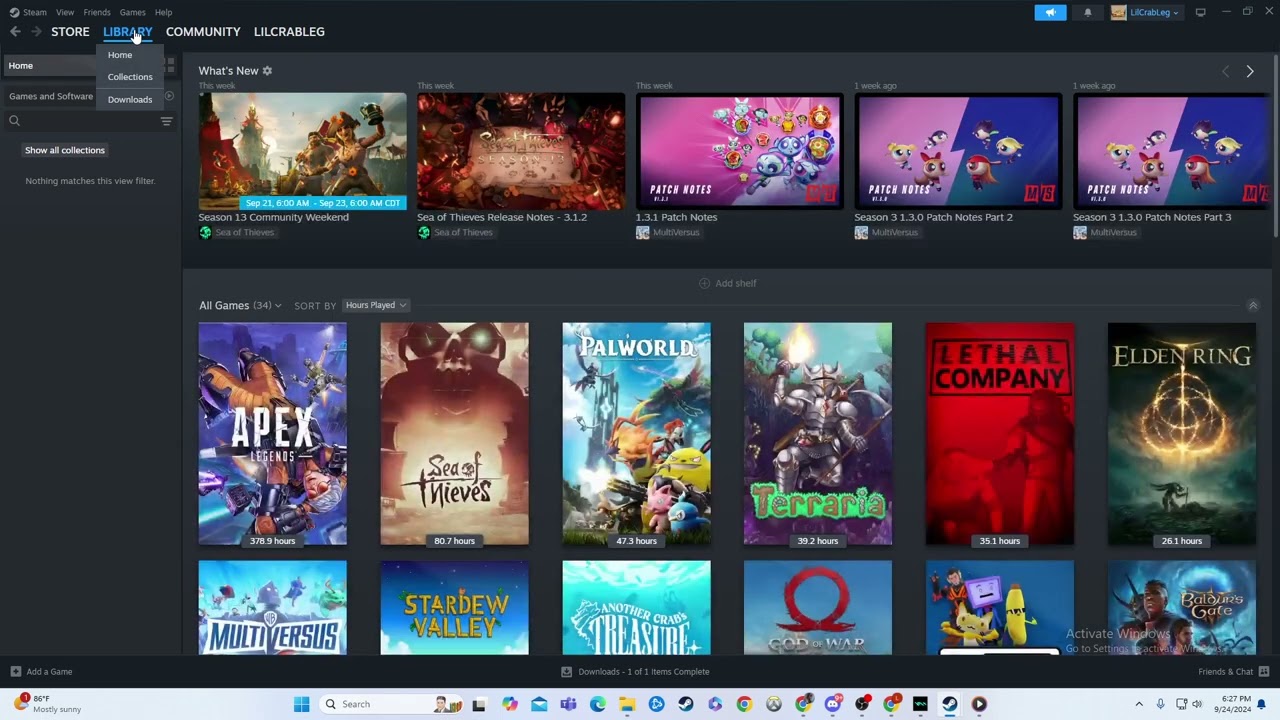Switch to the COMMUNITY tab
This screenshot has width=1280, height=720.
pos(203,32)
